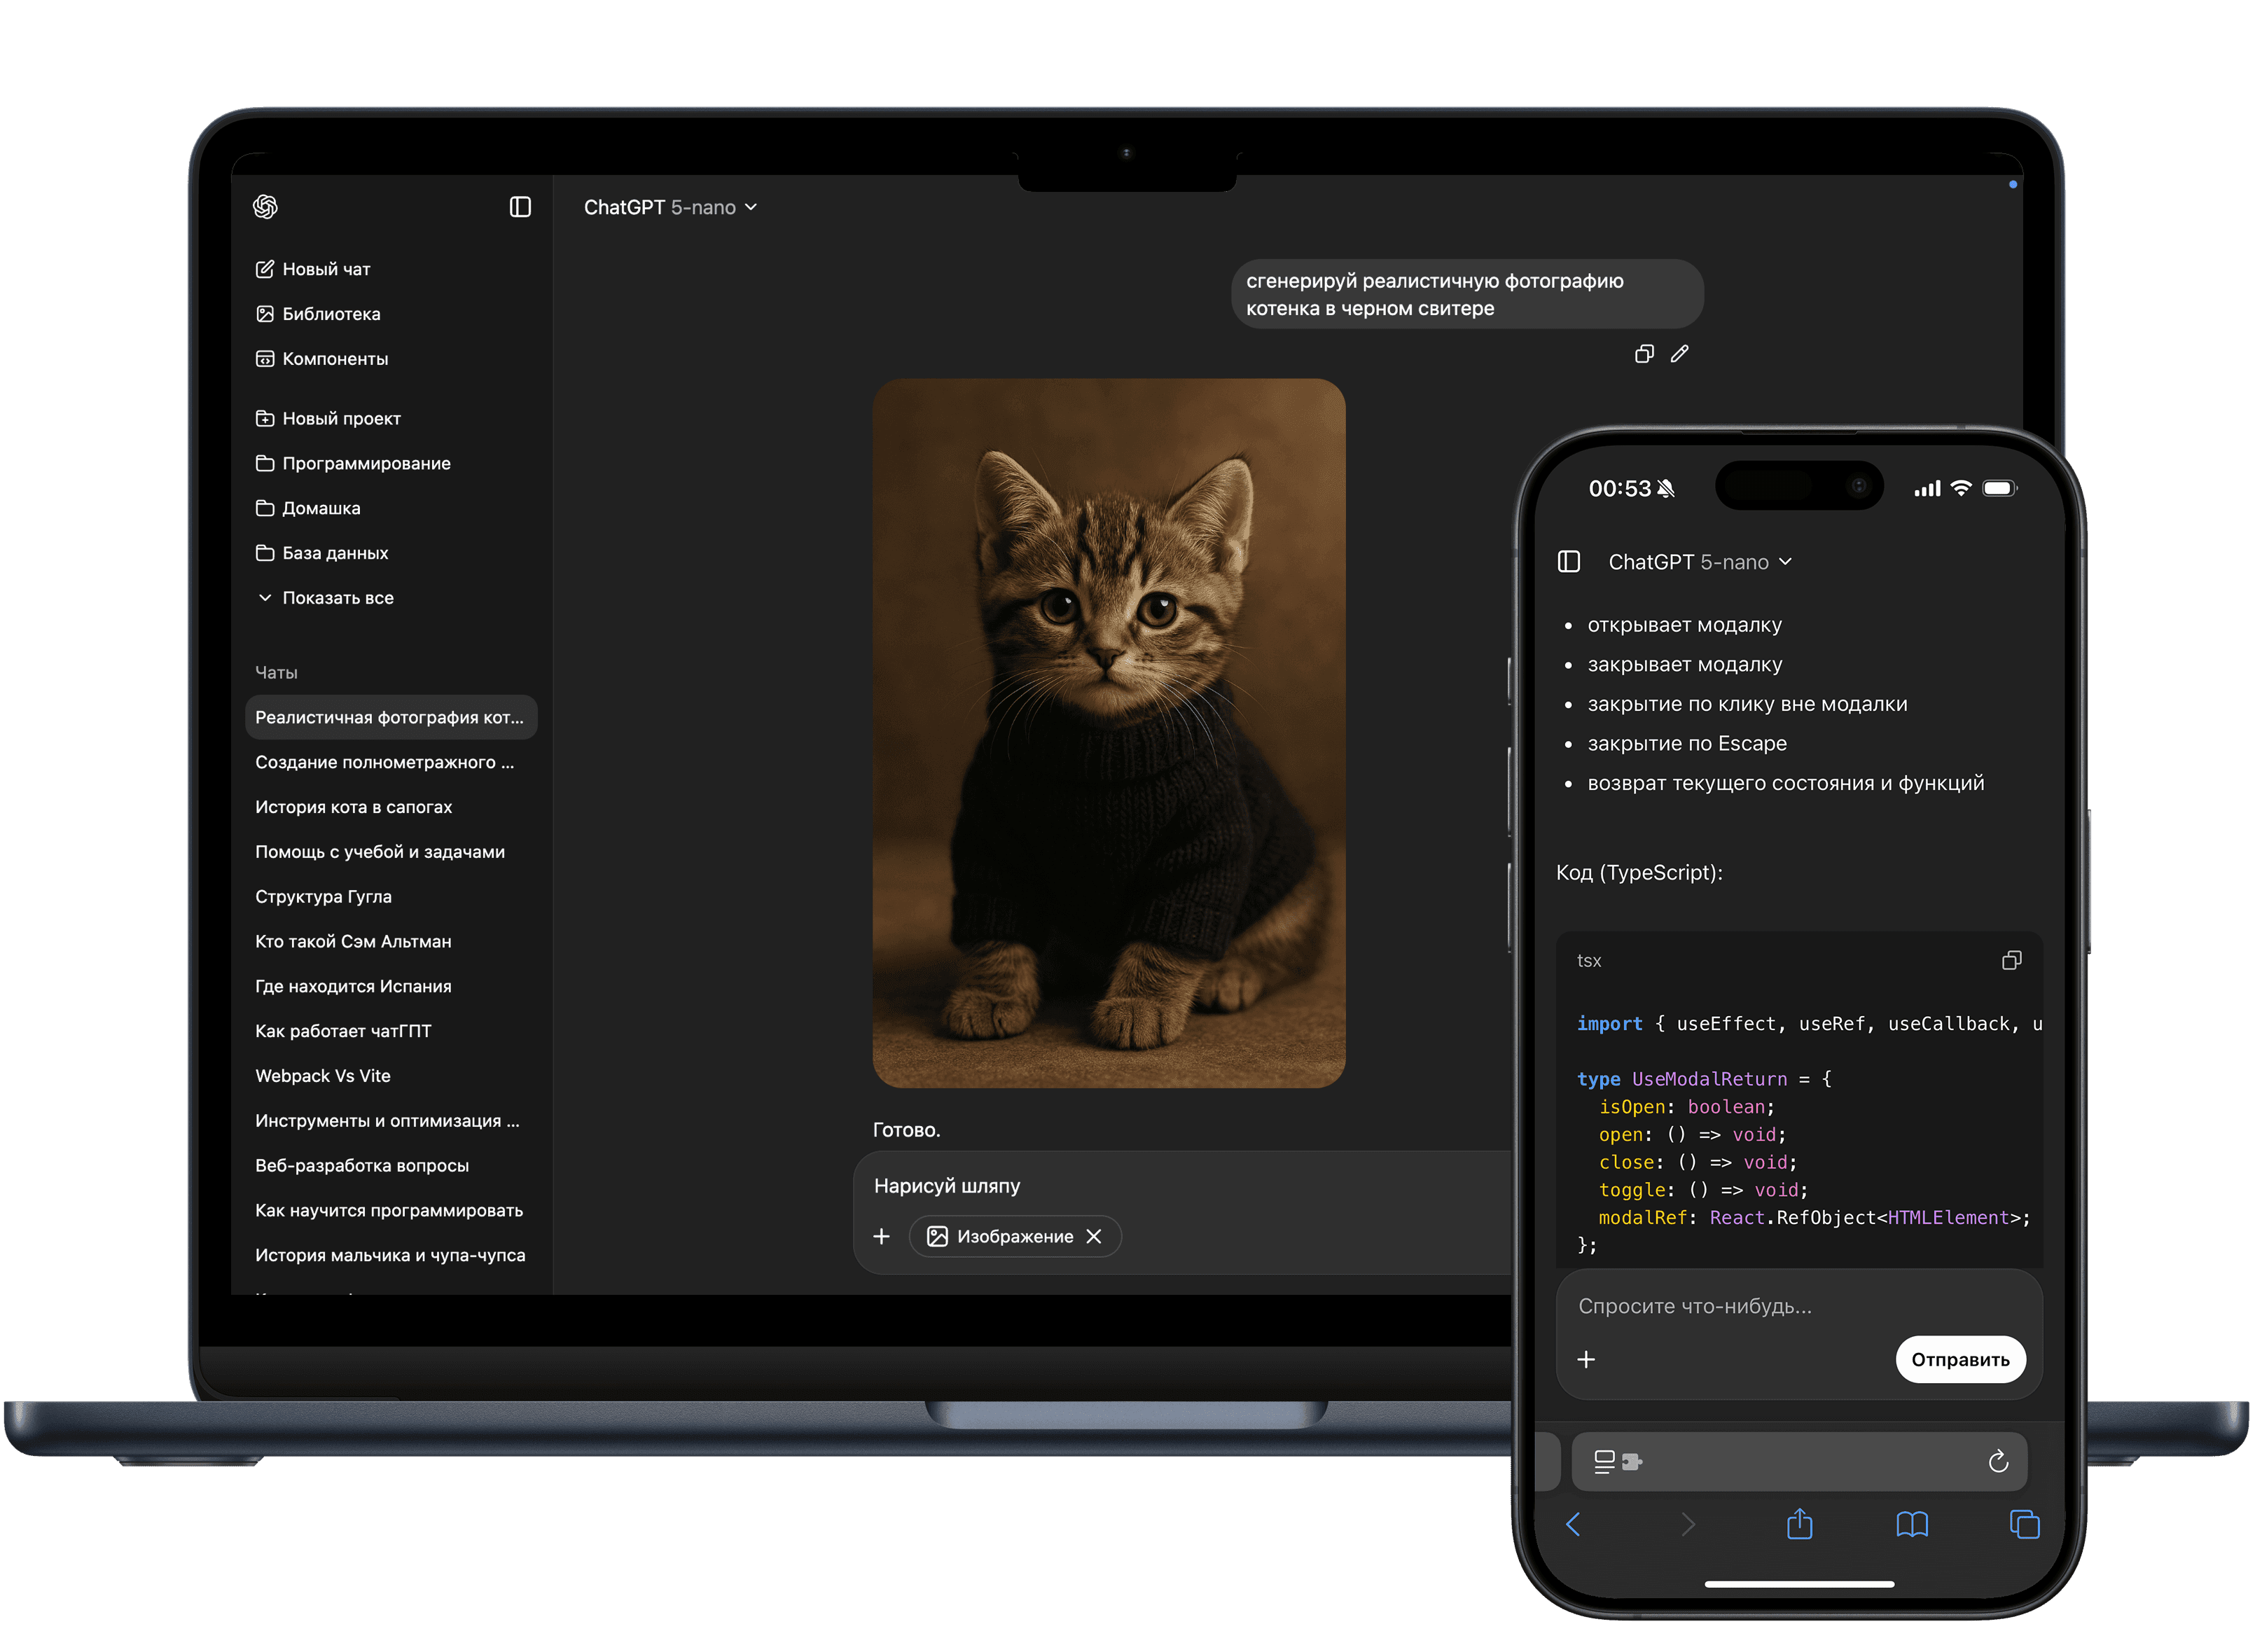The height and width of the screenshot is (1652, 2255).
Task: Open the История кота в сапогах chat
Action: click(x=353, y=807)
